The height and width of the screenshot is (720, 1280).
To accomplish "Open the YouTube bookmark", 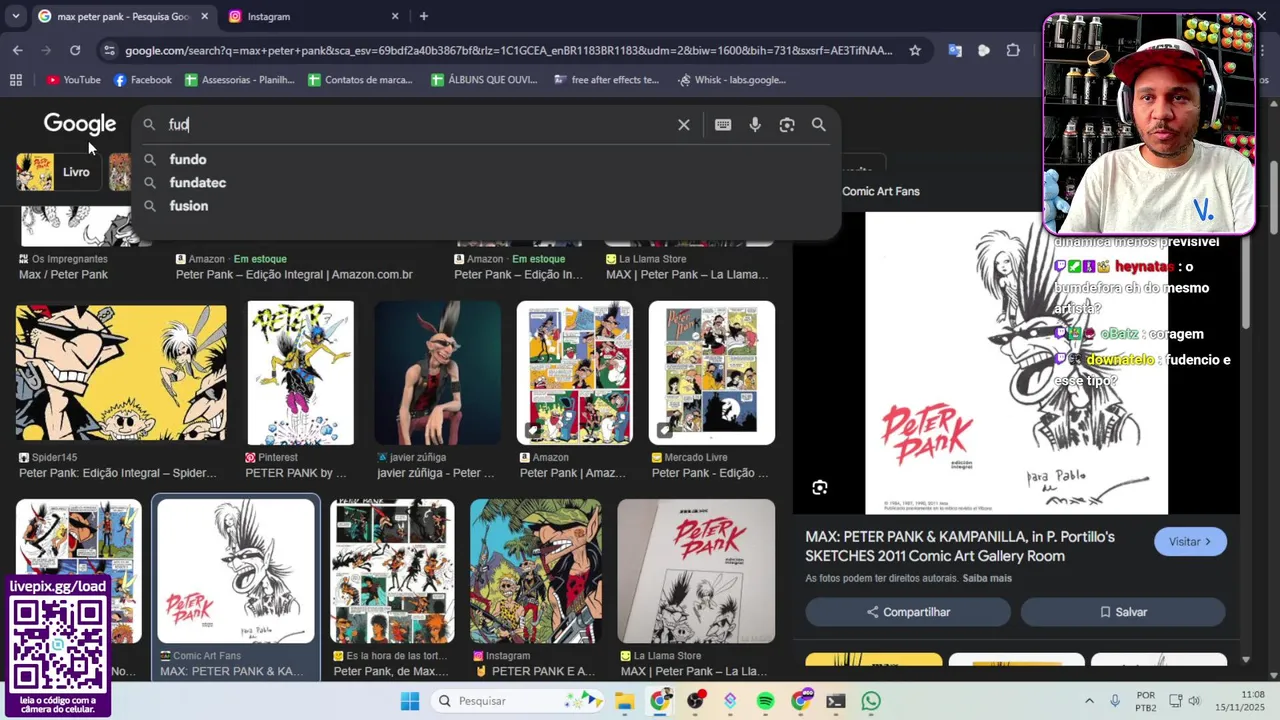I will pyautogui.click(x=73, y=80).
